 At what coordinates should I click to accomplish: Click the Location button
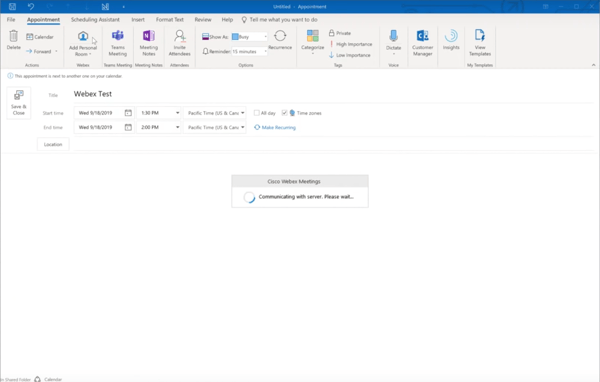53,144
